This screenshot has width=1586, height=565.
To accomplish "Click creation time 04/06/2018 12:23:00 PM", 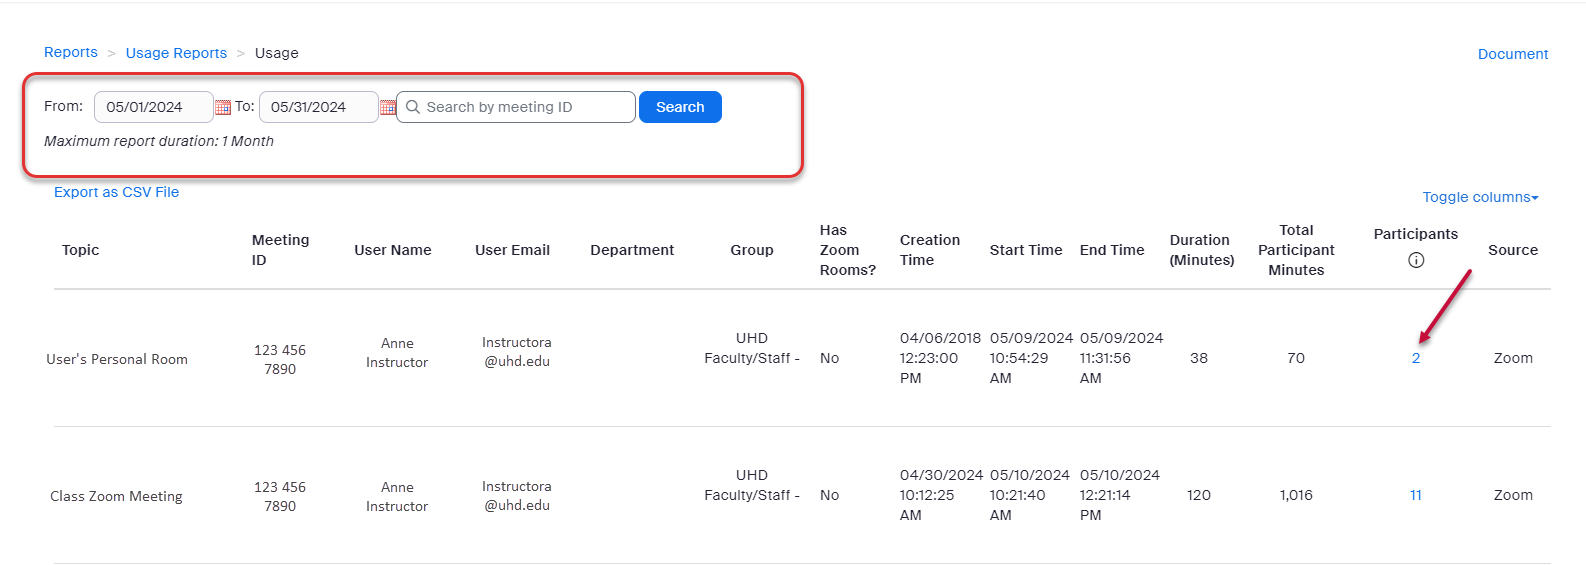I will point(940,358).
